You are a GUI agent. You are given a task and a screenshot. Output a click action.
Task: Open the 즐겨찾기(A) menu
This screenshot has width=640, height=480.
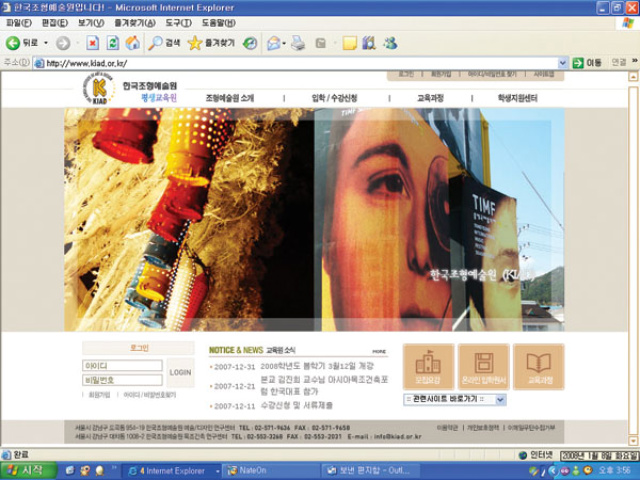(x=135, y=23)
